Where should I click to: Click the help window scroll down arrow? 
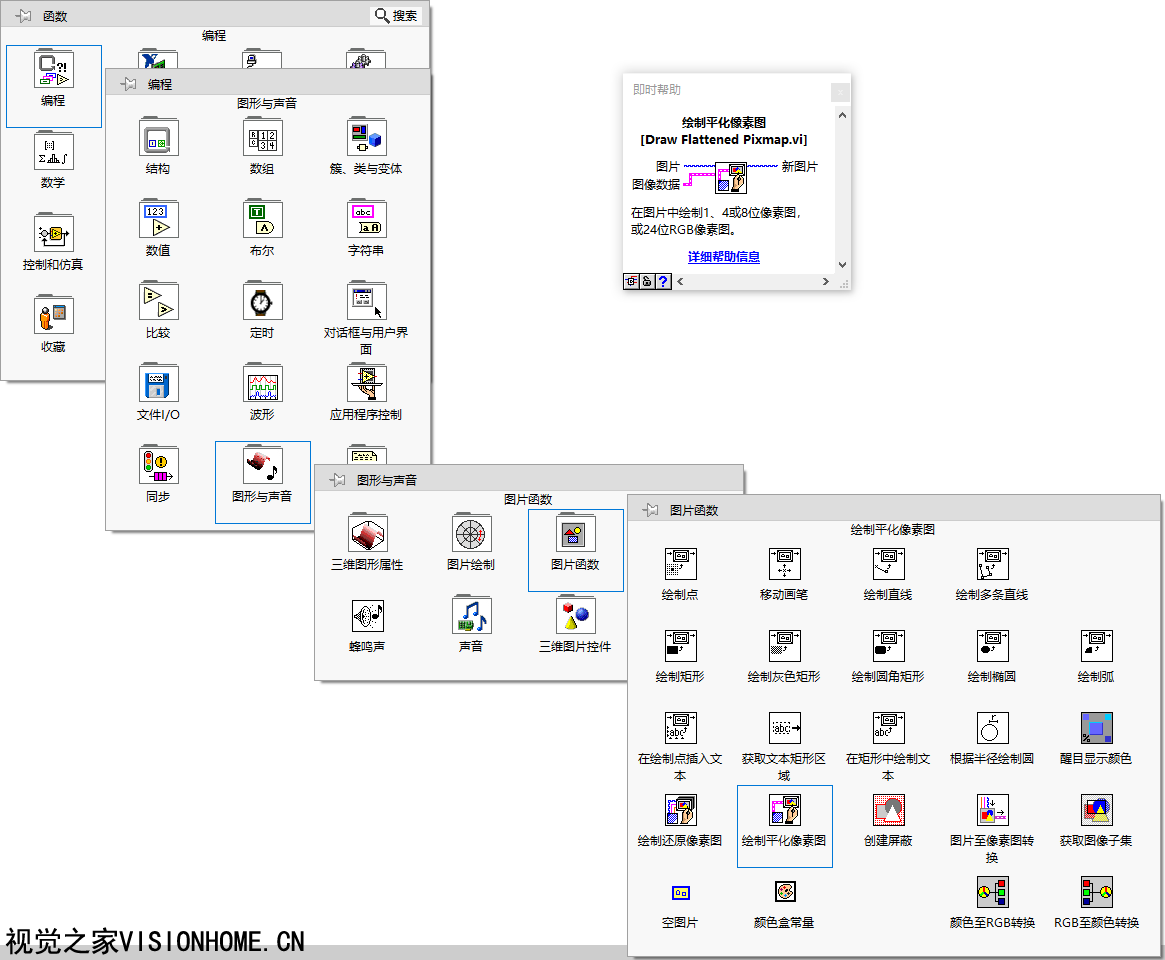pos(841,265)
